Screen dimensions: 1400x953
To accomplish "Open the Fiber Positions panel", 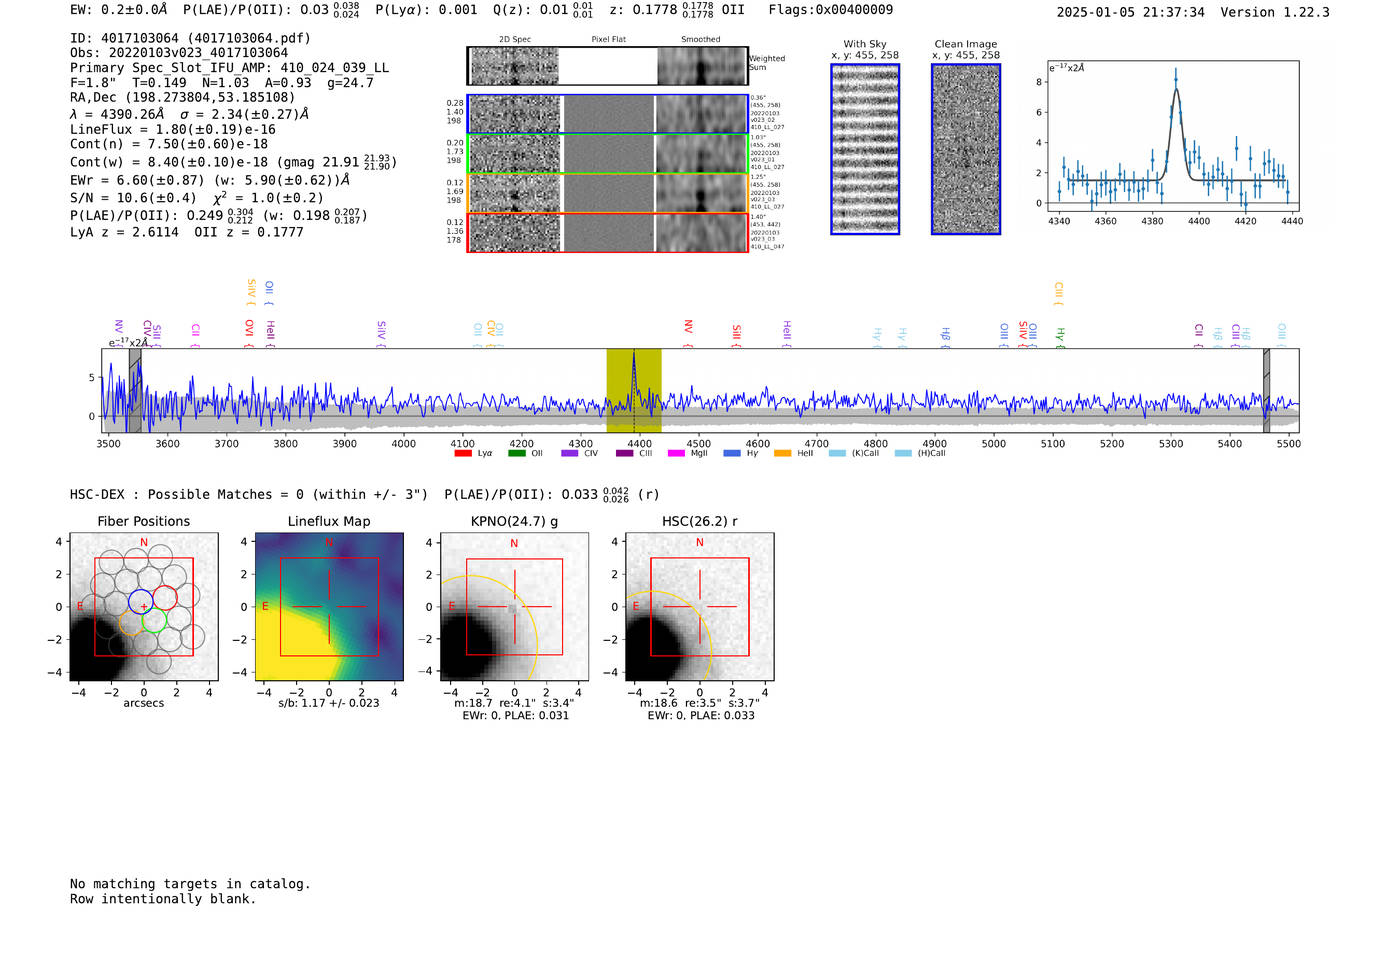I will pyautogui.click(x=144, y=607).
